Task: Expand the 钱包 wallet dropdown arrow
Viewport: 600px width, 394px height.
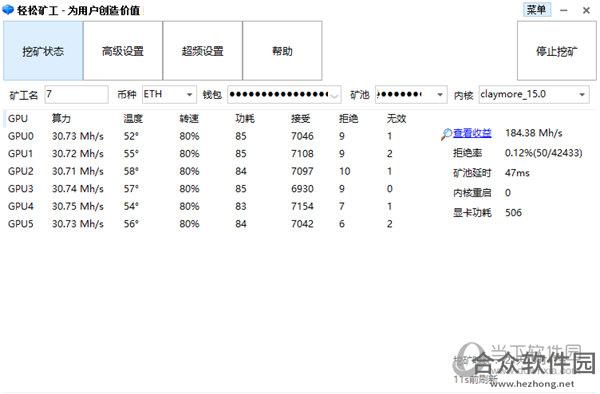Action: pyautogui.click(x=334, y=95)
